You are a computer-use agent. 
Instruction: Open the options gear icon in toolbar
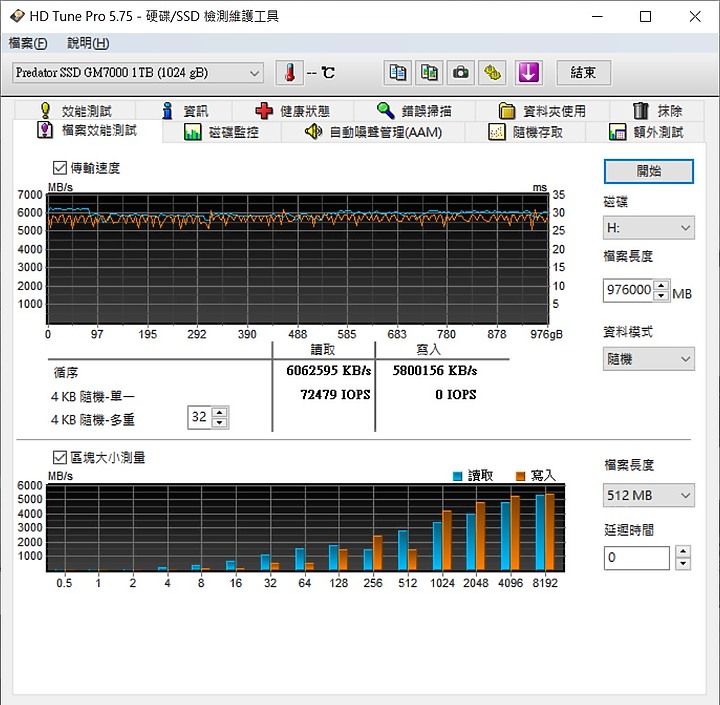click(x=492, y=73)
